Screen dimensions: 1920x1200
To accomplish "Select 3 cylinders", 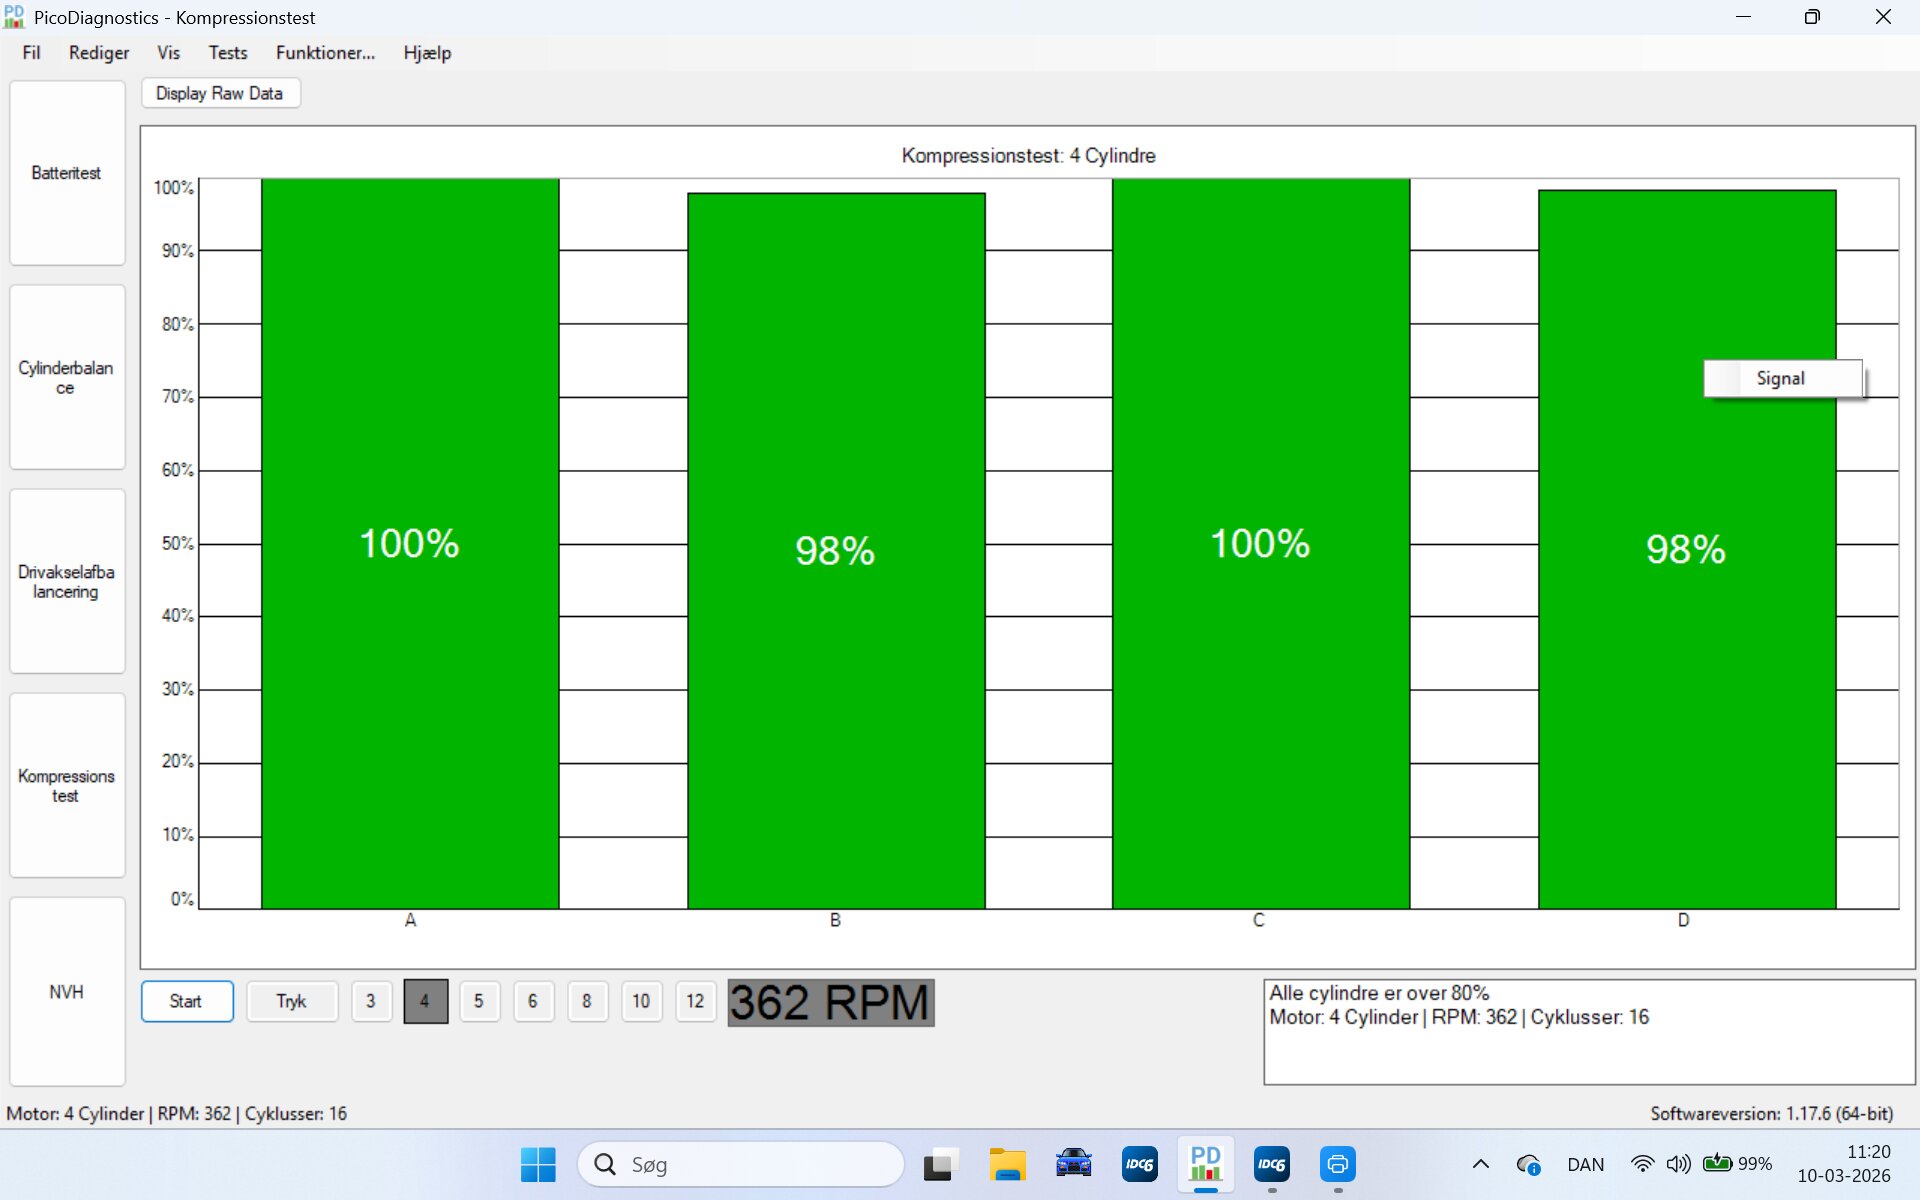I will [x=370, y=1001].
